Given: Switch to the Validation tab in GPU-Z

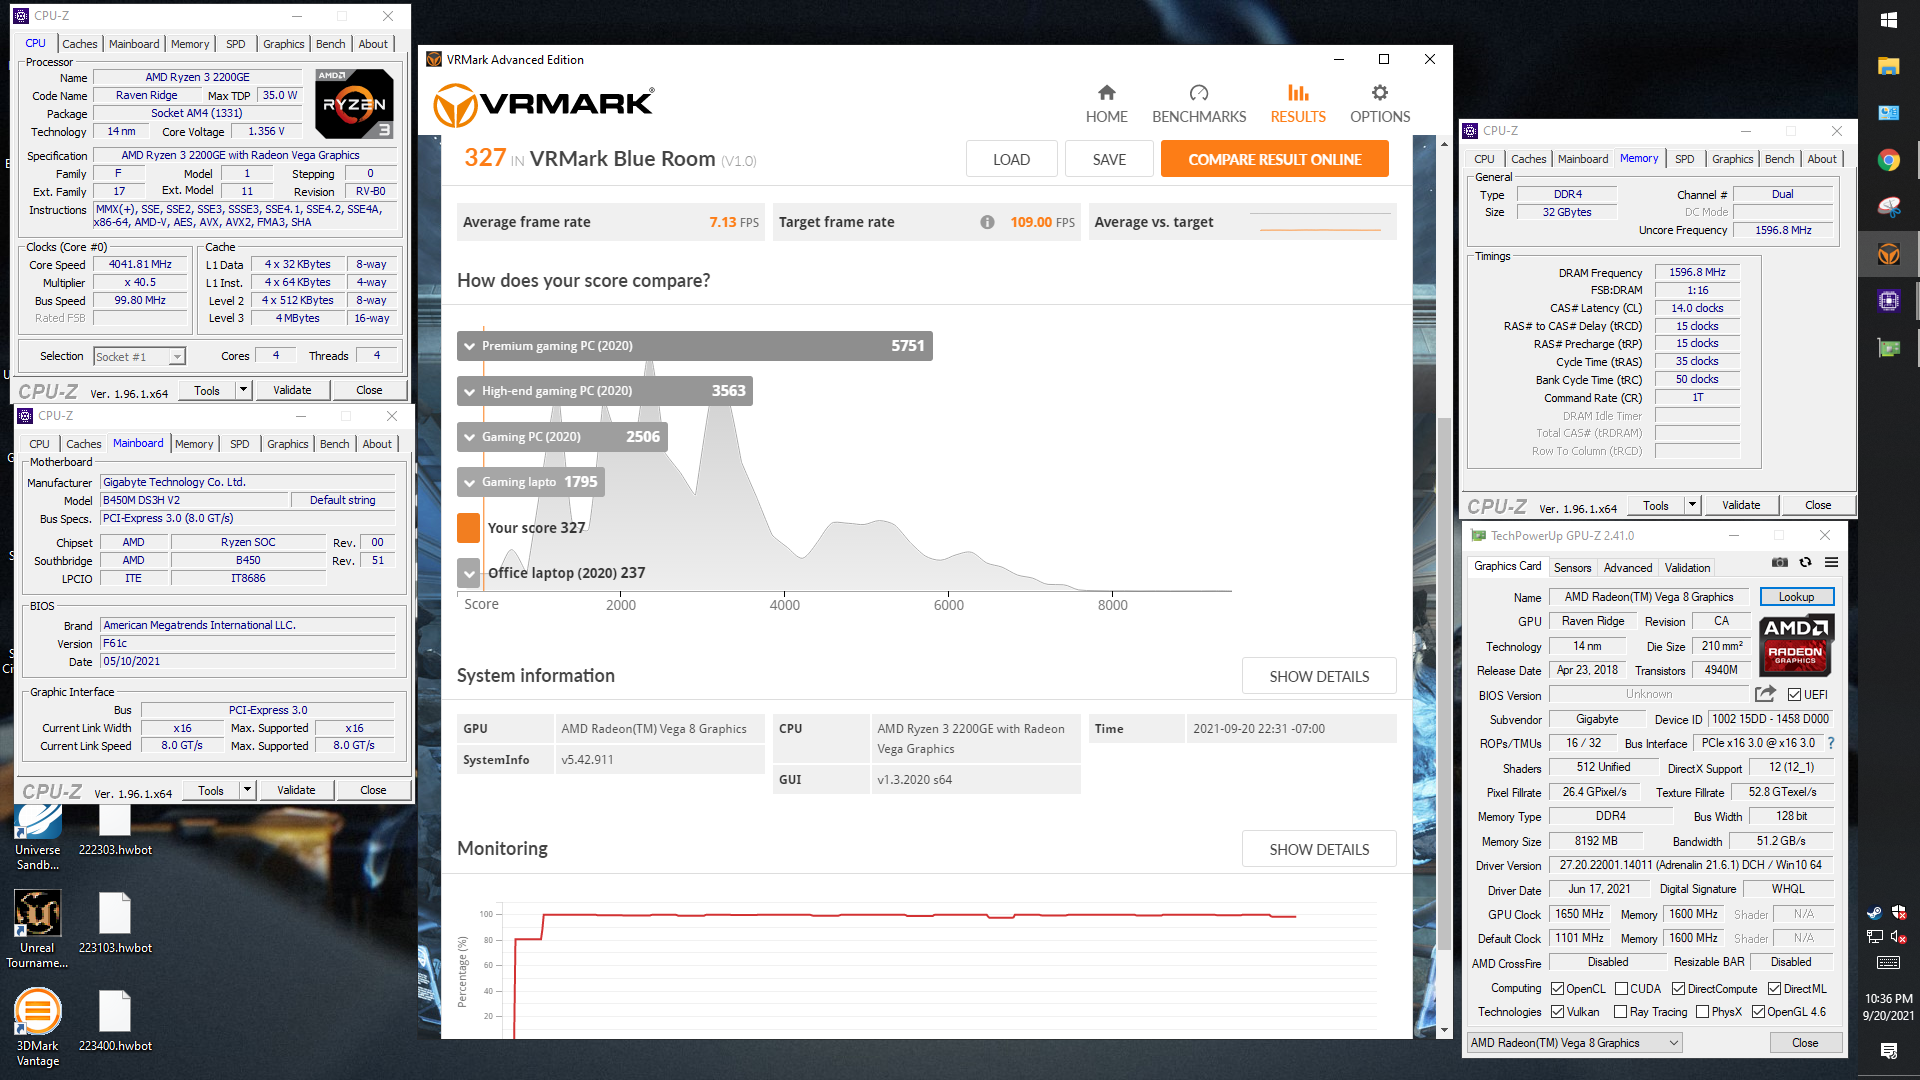Looking at the screenshot, I should click(1687, 567).
